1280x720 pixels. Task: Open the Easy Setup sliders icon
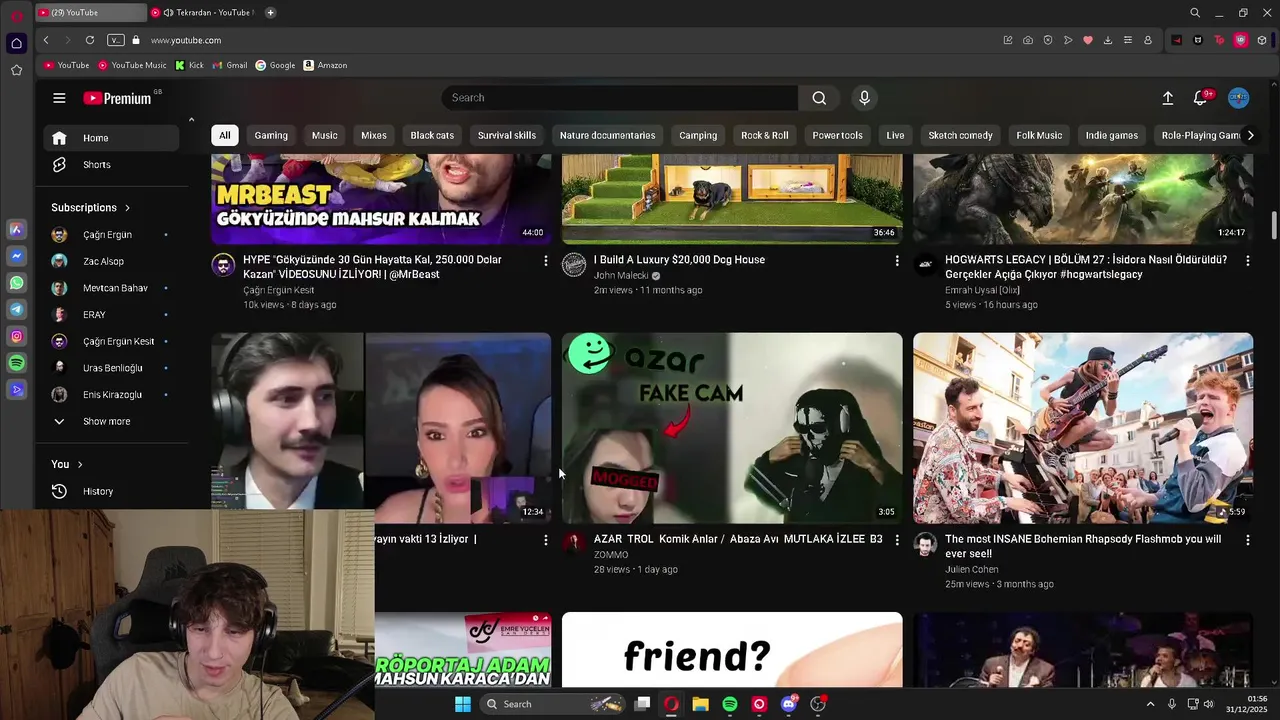[x=1128, y=40]
